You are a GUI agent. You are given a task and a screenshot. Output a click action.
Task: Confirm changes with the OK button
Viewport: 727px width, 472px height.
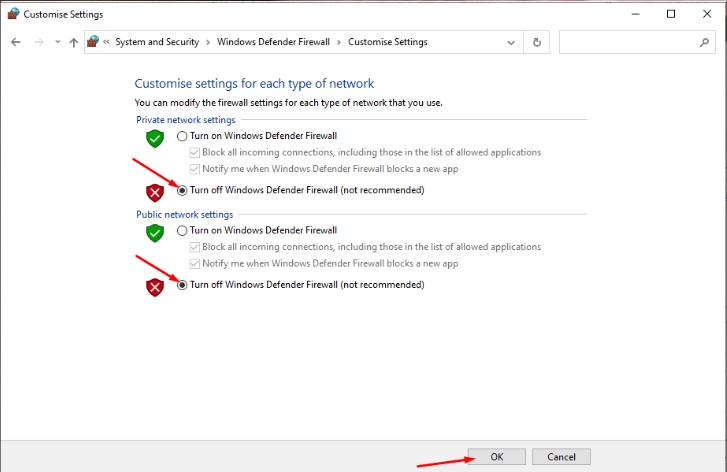[497, 457]
